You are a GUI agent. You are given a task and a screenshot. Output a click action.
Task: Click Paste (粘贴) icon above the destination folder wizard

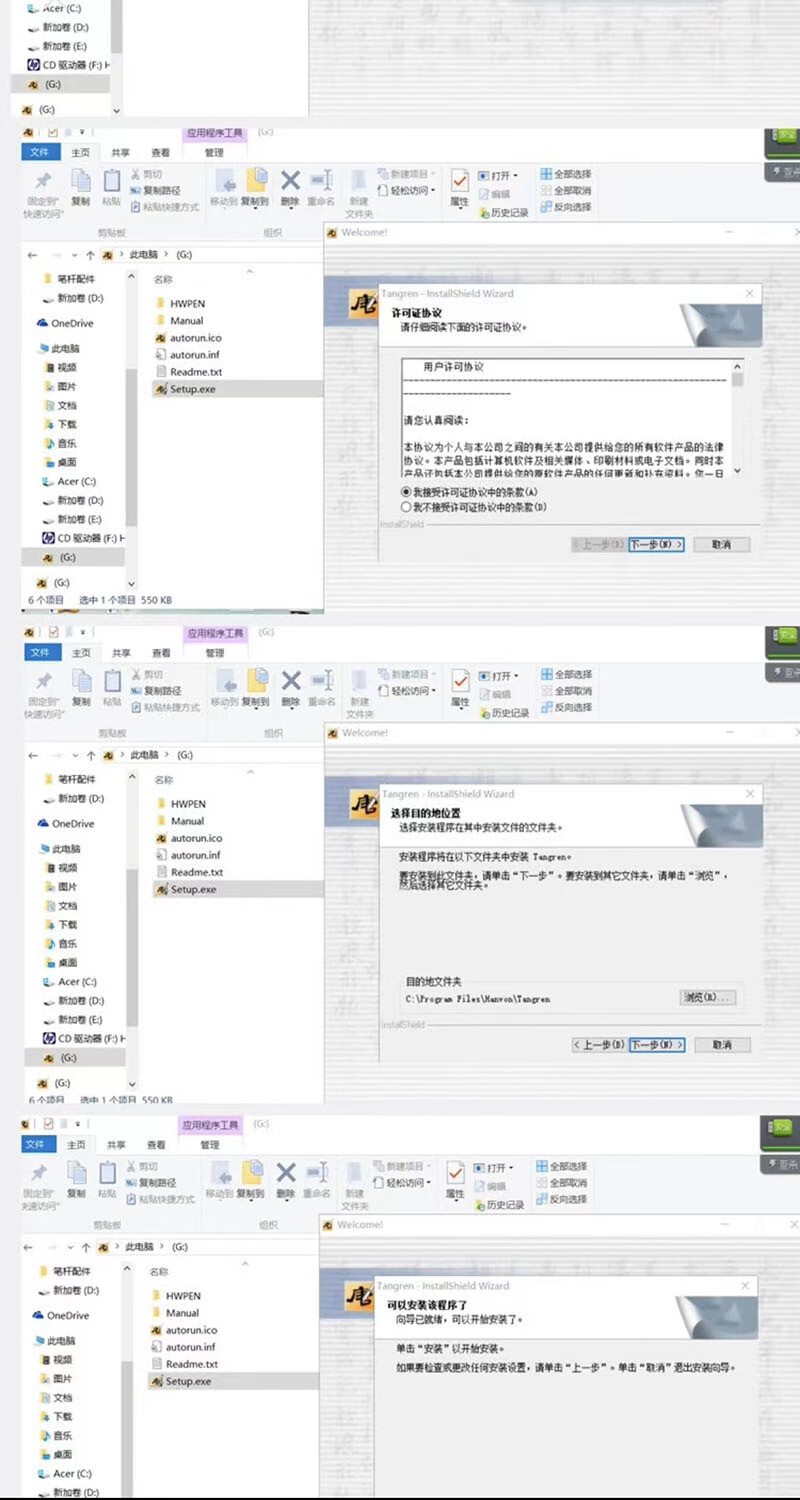pos(112,686)
